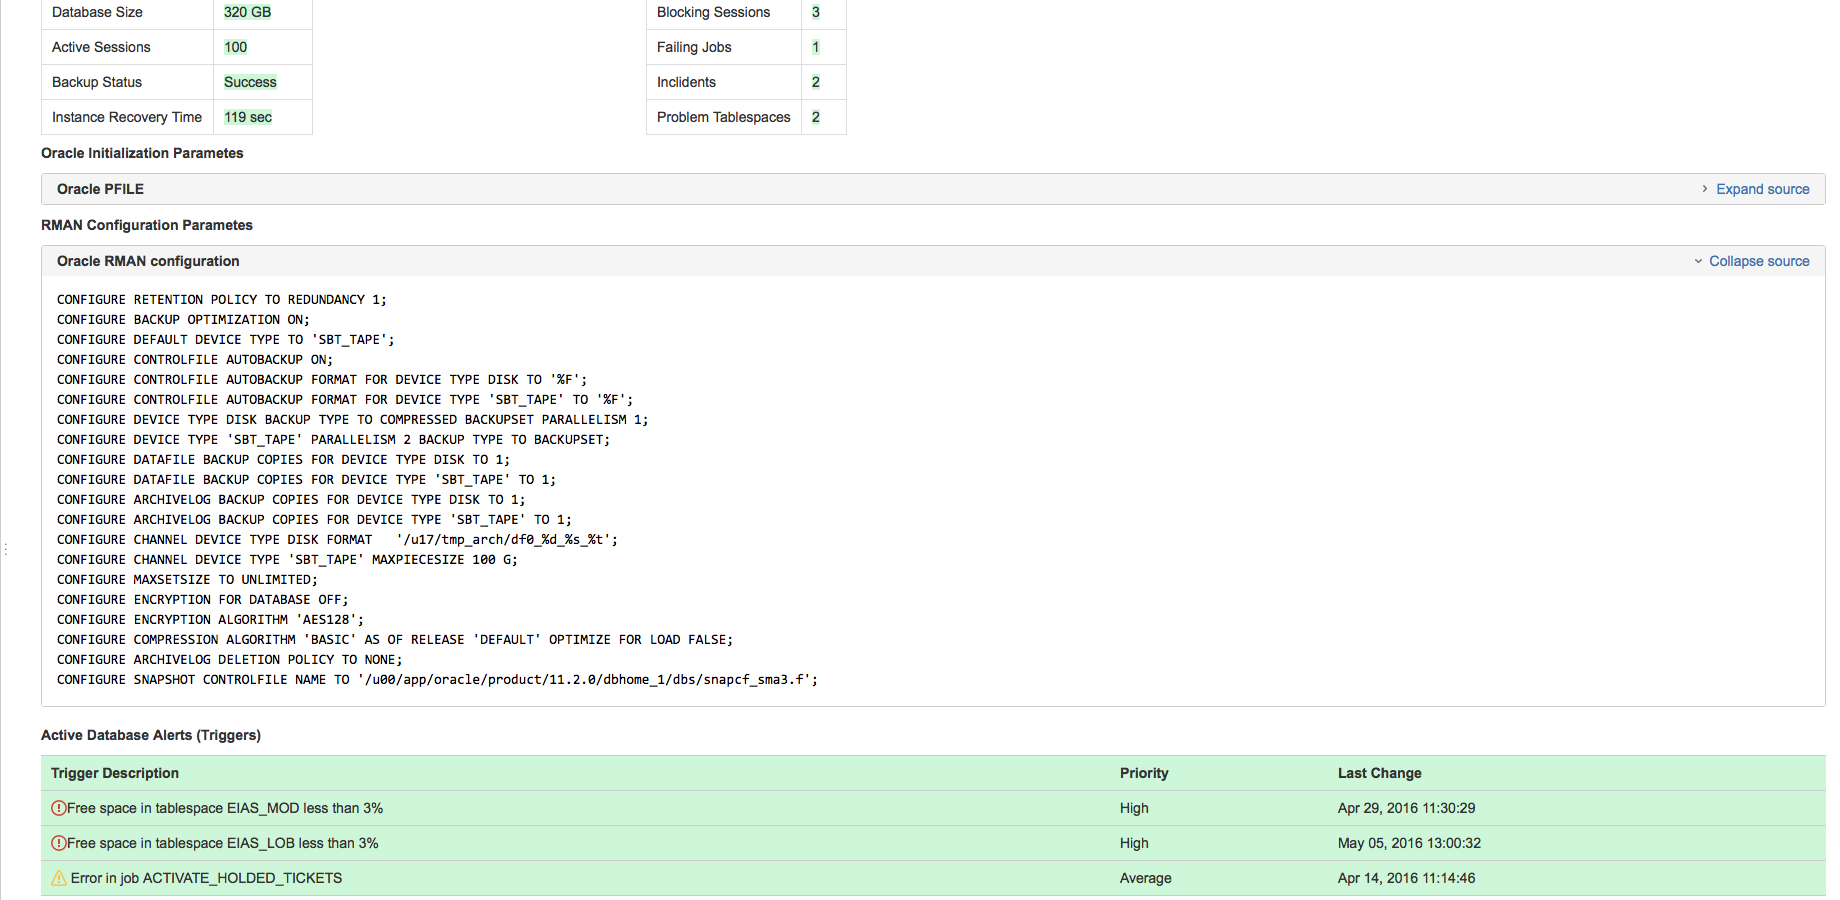Click the Average priority cell

[1145, 878]
